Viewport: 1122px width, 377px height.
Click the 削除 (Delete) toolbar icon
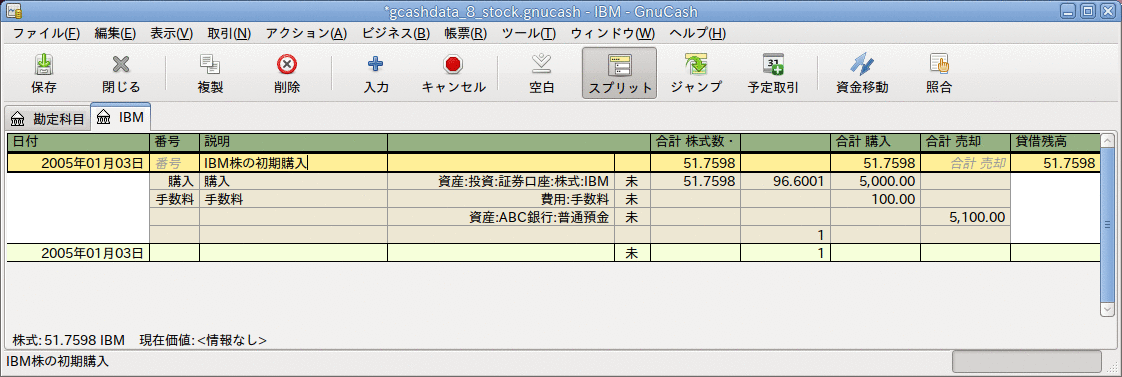[x=287, y=65]
